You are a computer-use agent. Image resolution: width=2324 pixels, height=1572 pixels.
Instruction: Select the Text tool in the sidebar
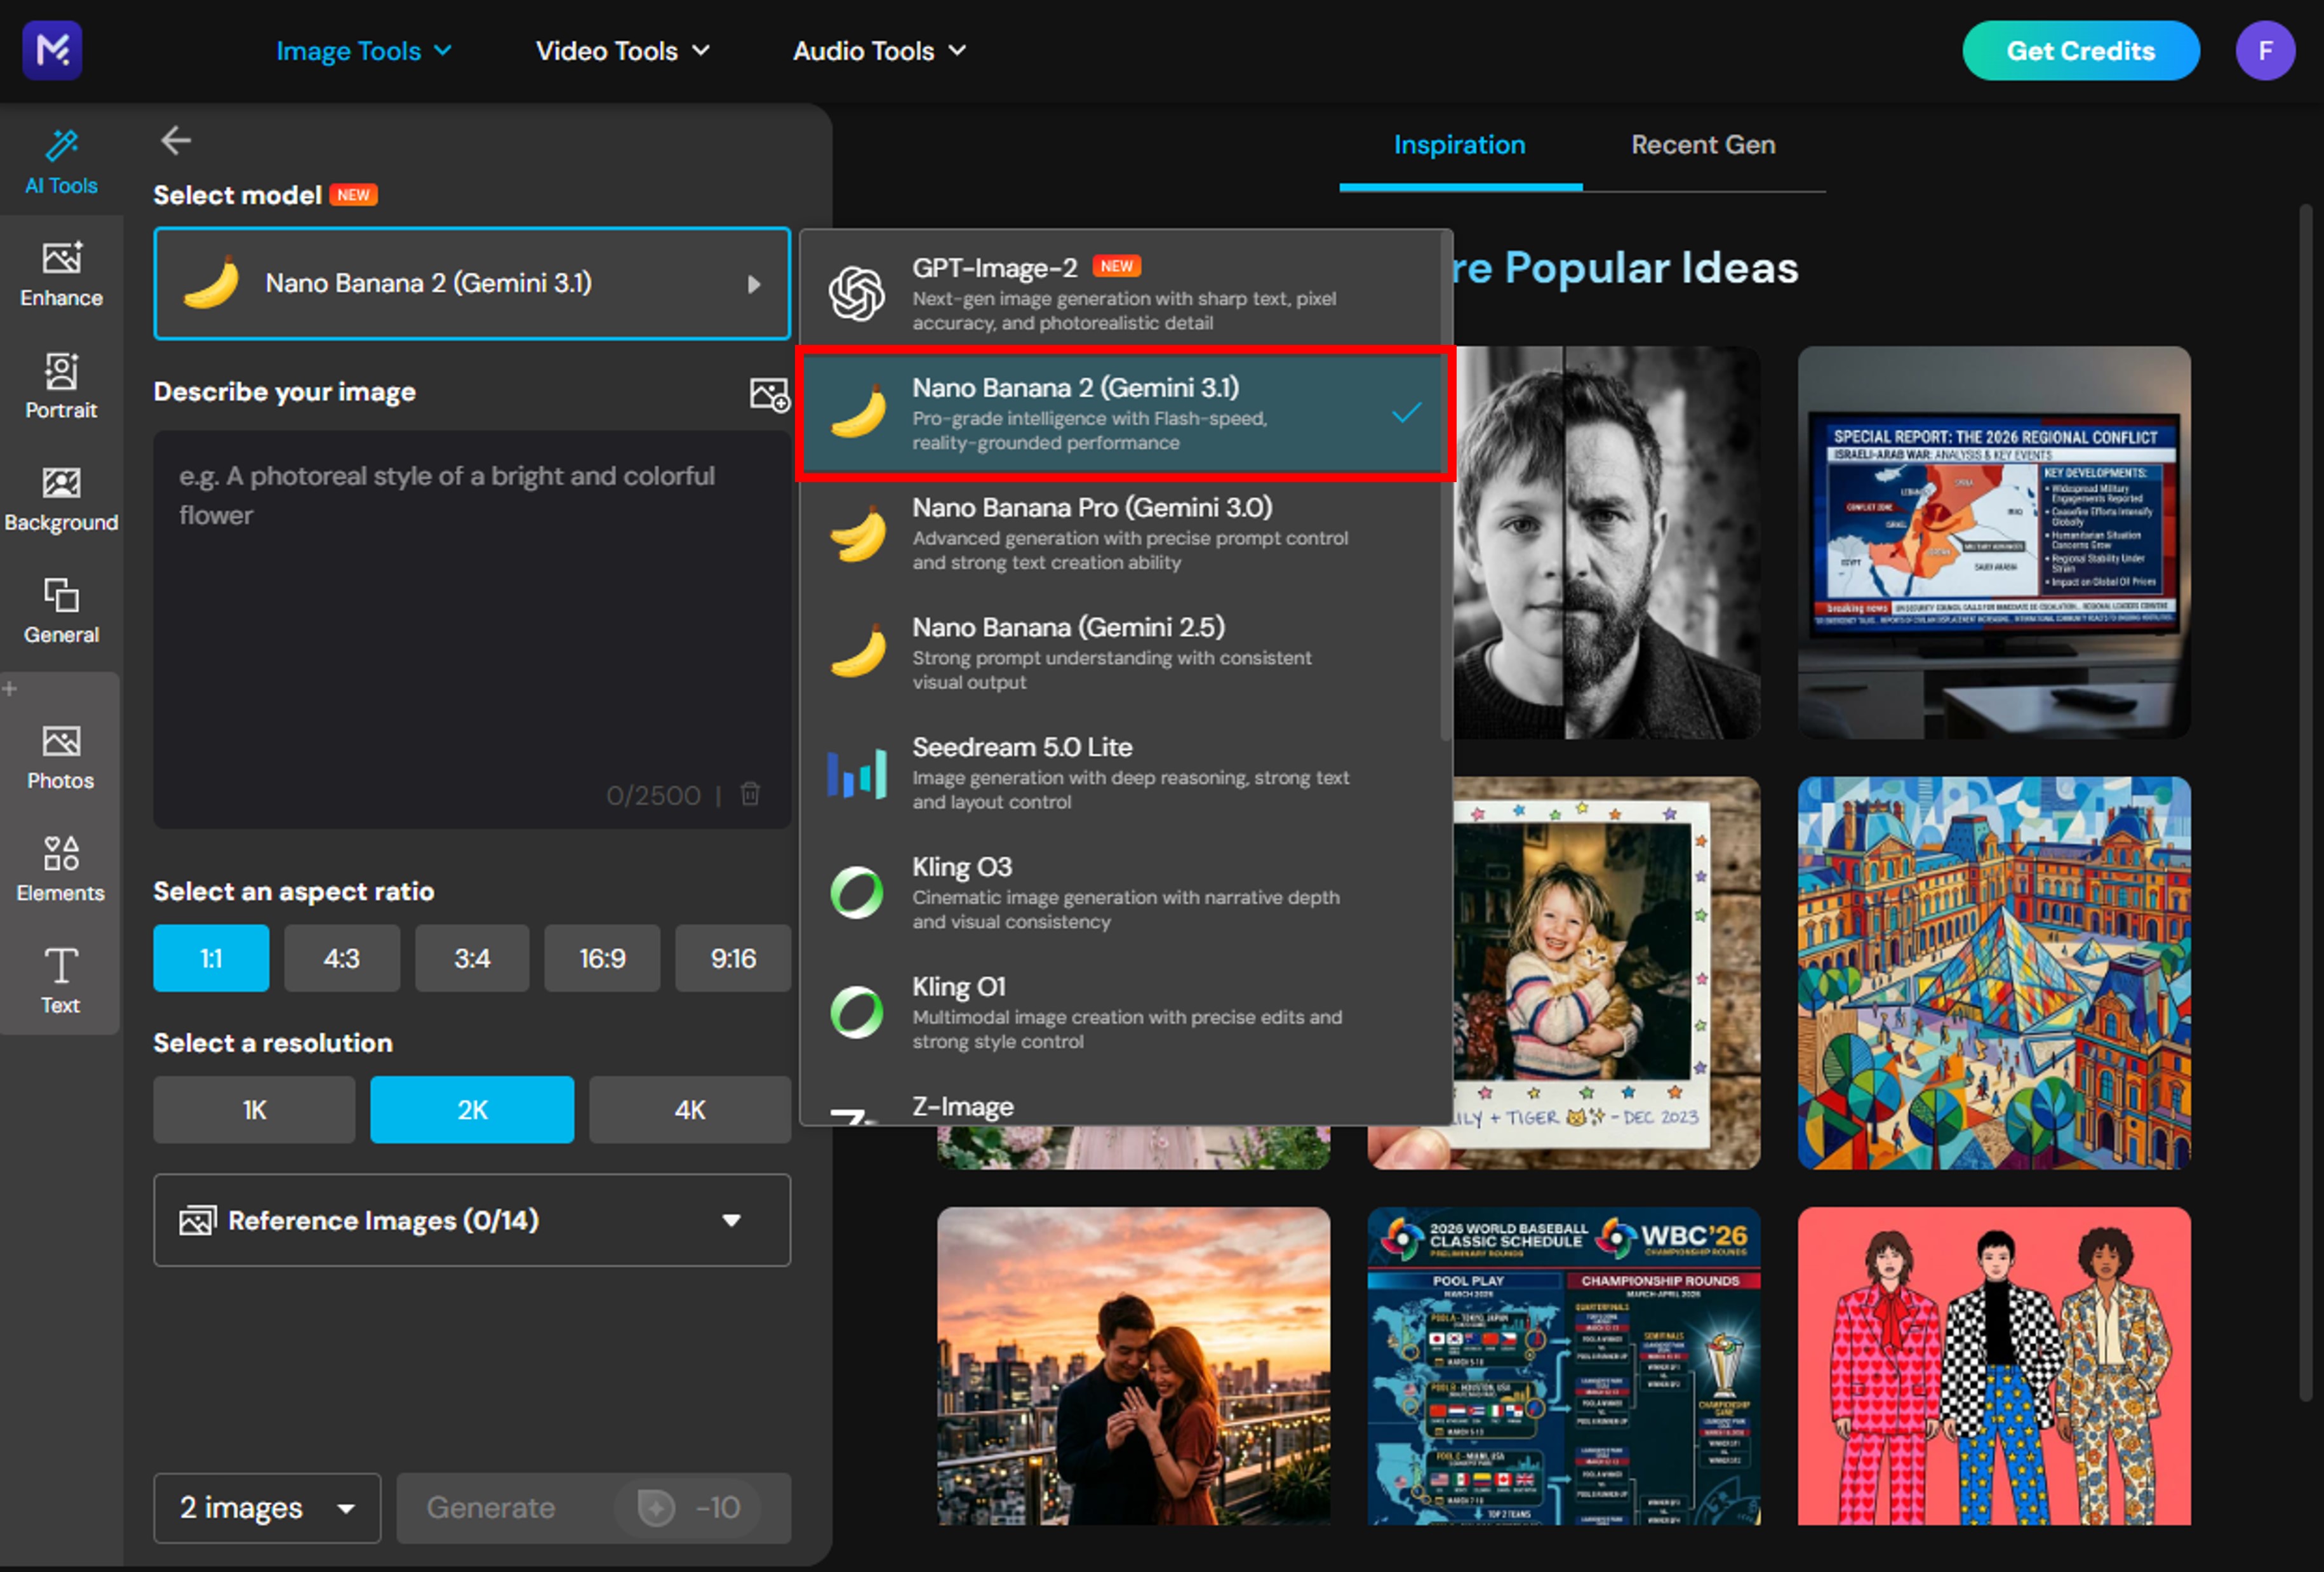pos(61,981)
